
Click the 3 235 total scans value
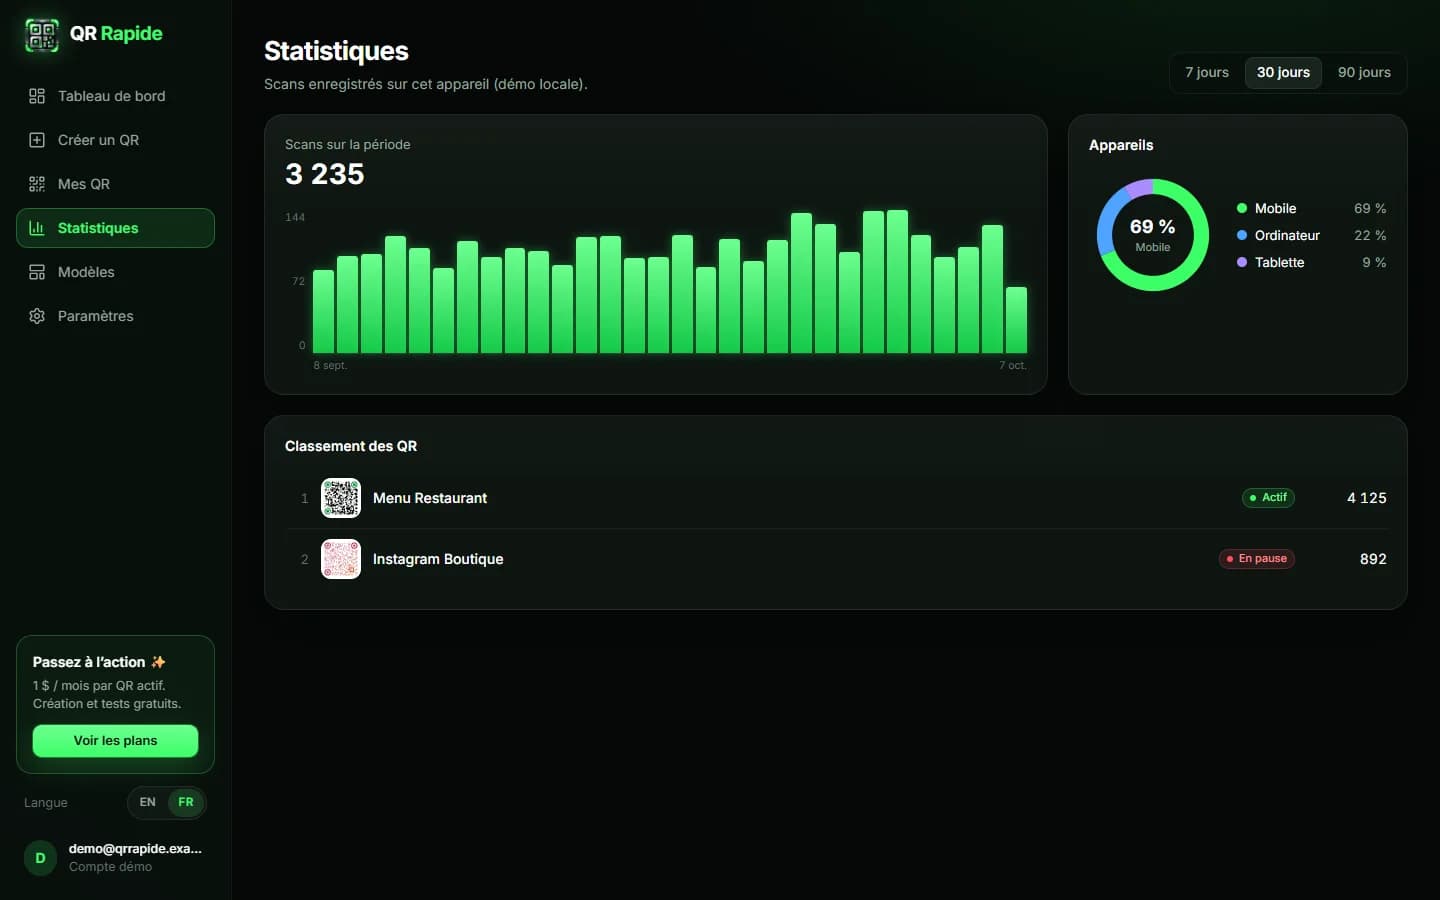click(x=325, y=174)
